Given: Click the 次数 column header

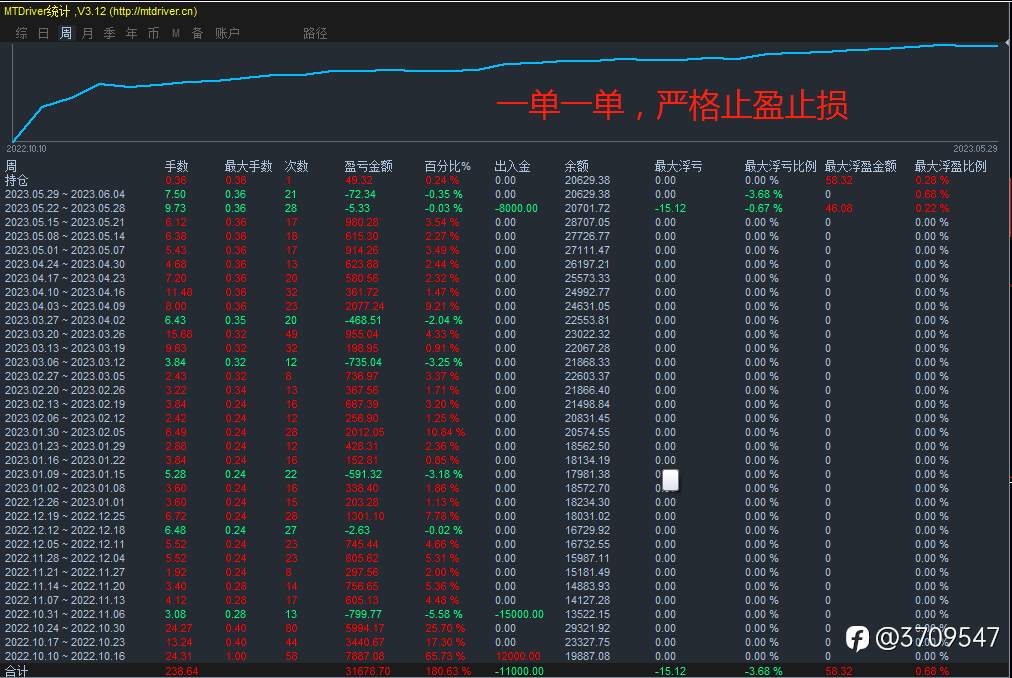Looking at the screenshot, I should (x=297, y=166).
